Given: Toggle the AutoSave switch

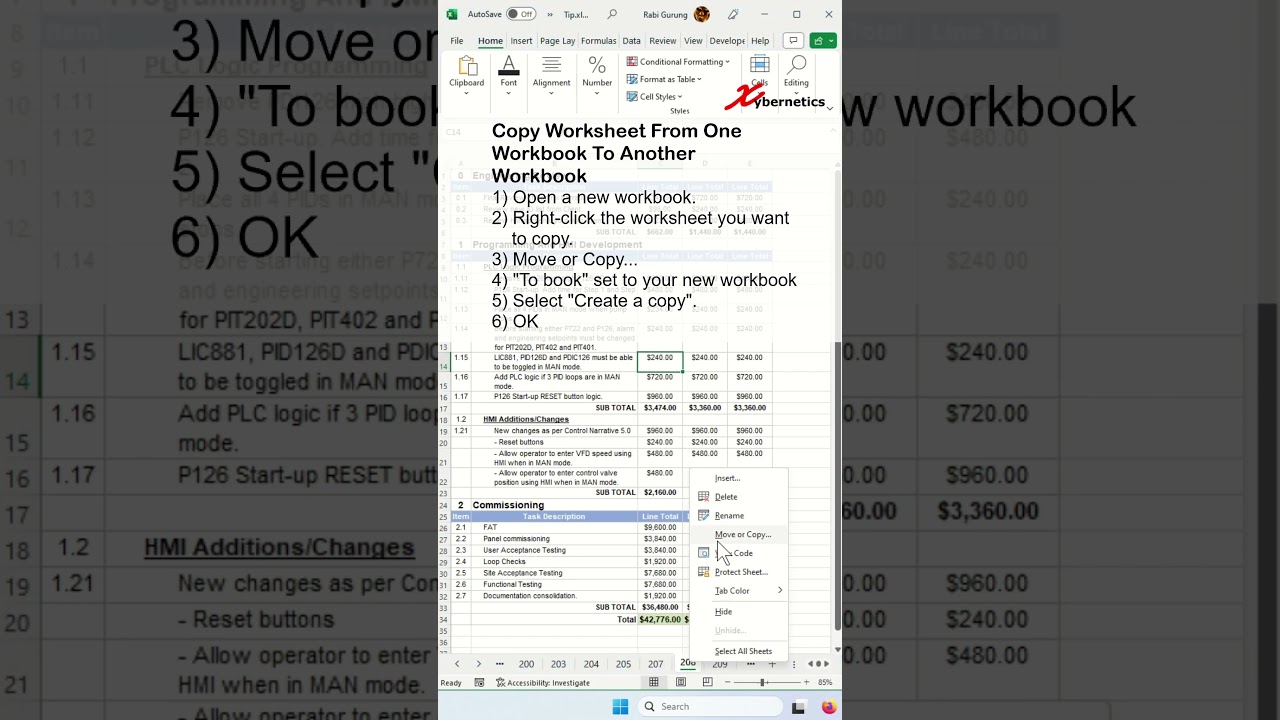Looking at the screenshot, I should pos(520,14).
